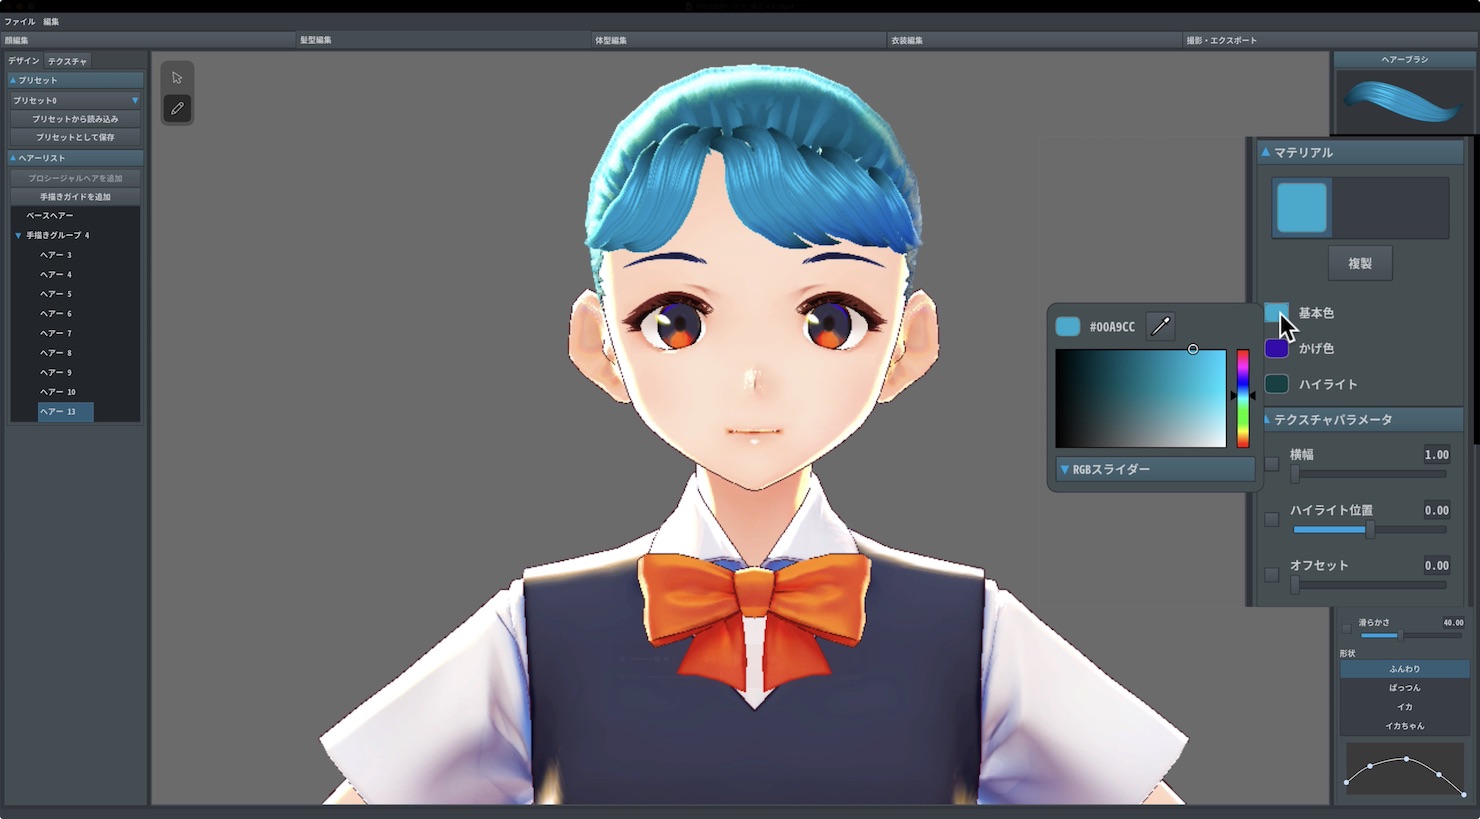Collapse the テクスチャパラメータ section
The height and width of the screenshot is (819, 1480).
1360,420
